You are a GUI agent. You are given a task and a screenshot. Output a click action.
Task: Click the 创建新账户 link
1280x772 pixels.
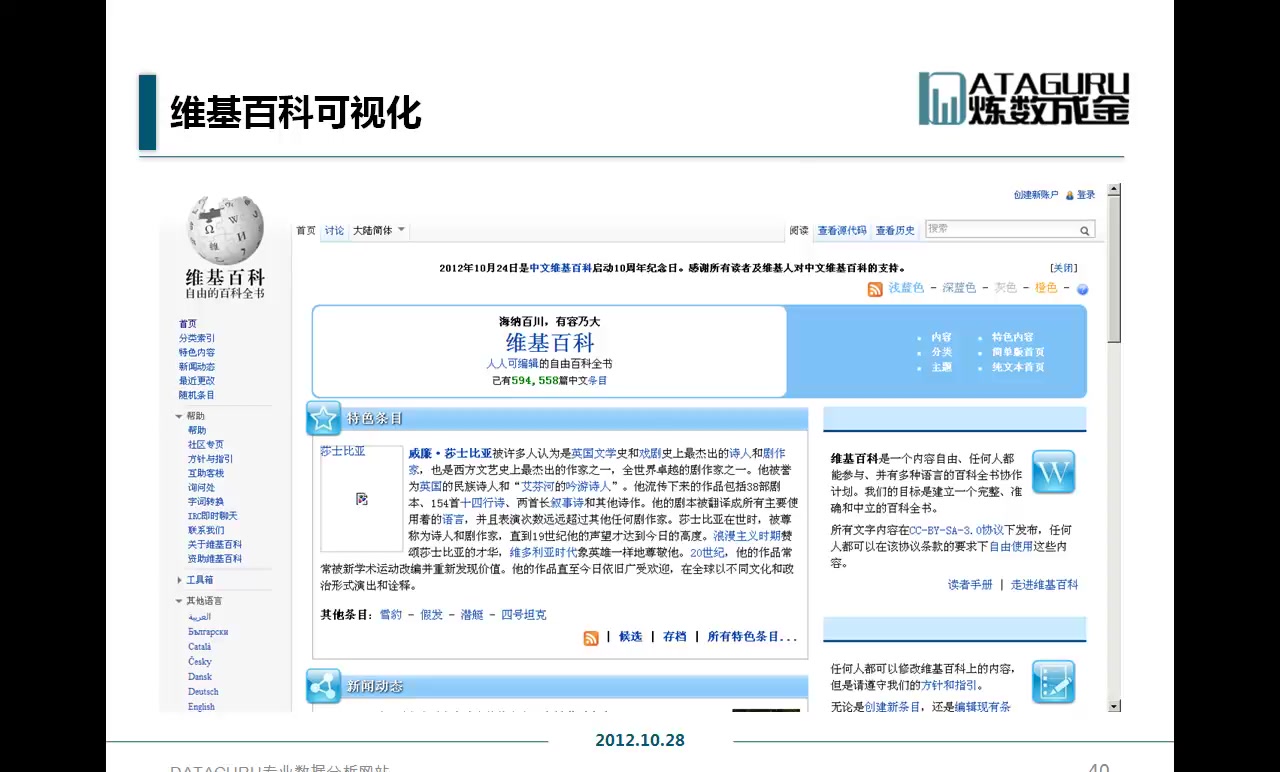pos(1035,195)
